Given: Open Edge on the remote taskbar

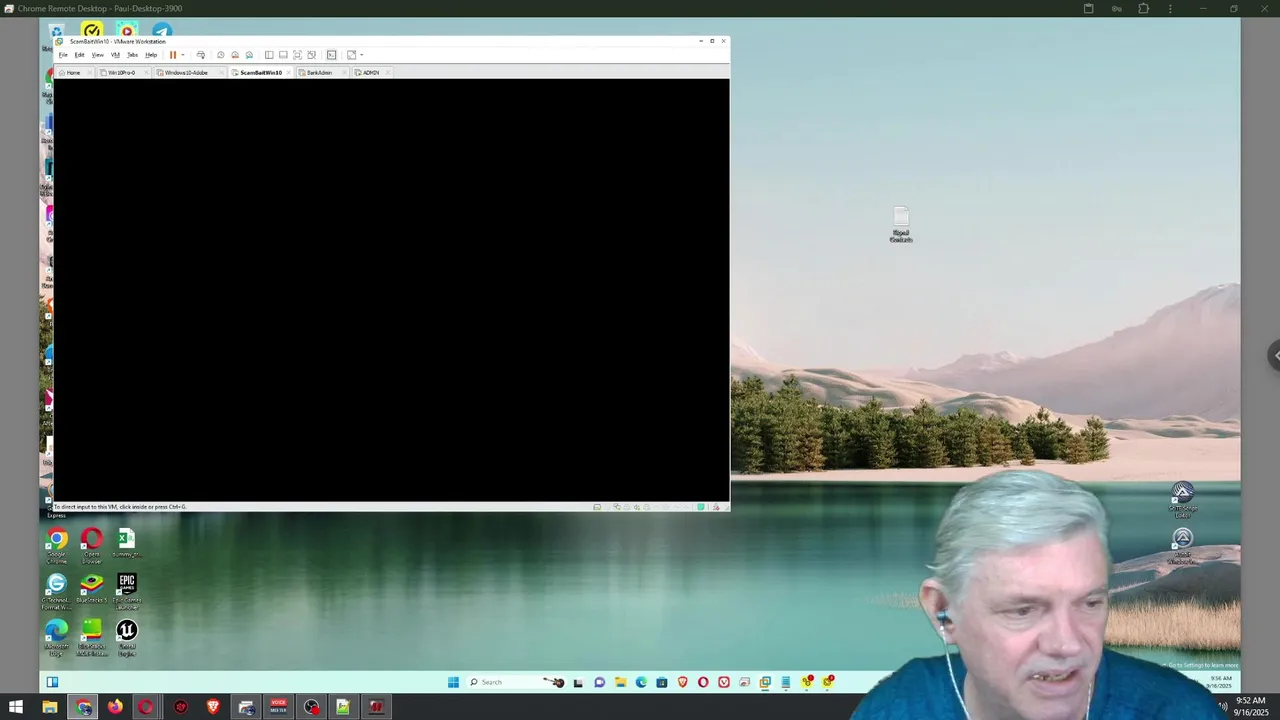Looking at the screenshot, I should pyautogui.click(x=641, y=682).
